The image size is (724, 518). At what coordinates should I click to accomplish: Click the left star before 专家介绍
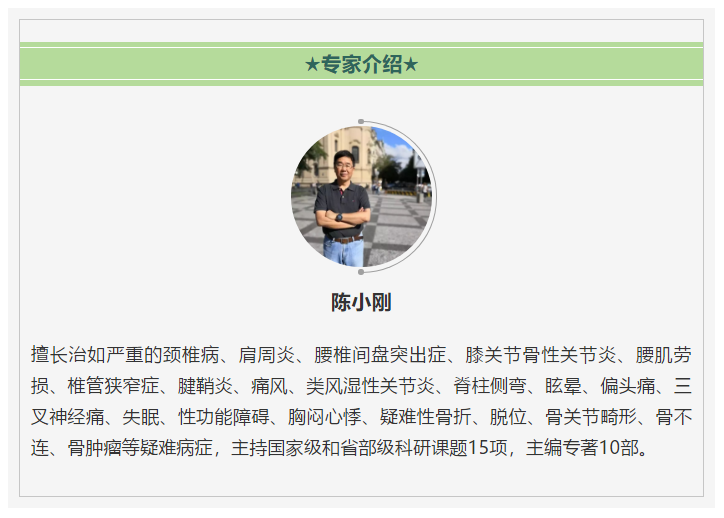(x=313, y=65)
